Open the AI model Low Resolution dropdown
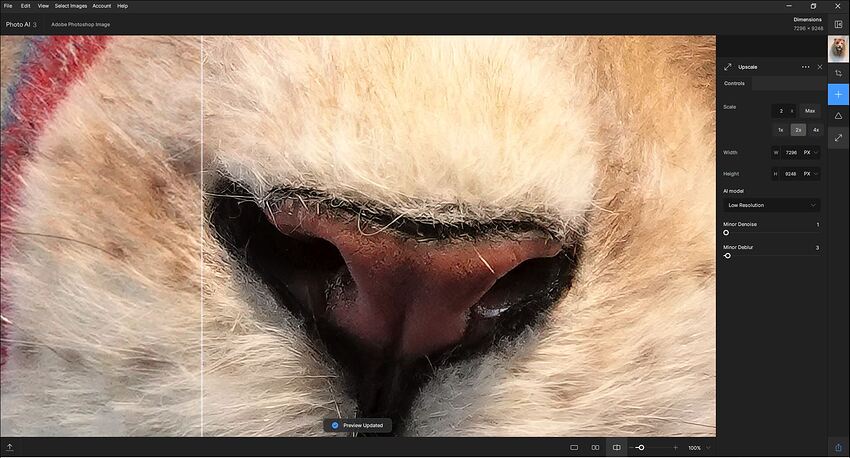850x458 pixels. tap(771, 205)
